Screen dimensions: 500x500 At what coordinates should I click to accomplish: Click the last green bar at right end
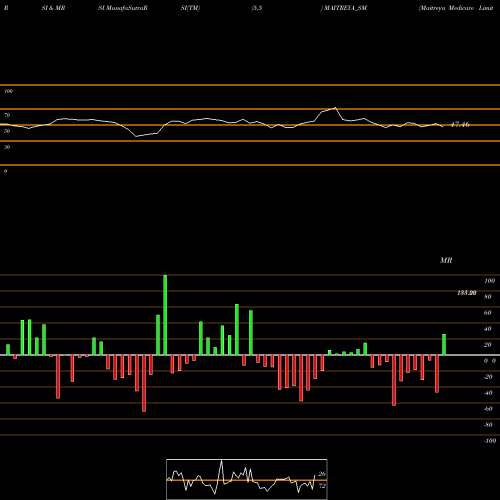(x=444, y=344)
